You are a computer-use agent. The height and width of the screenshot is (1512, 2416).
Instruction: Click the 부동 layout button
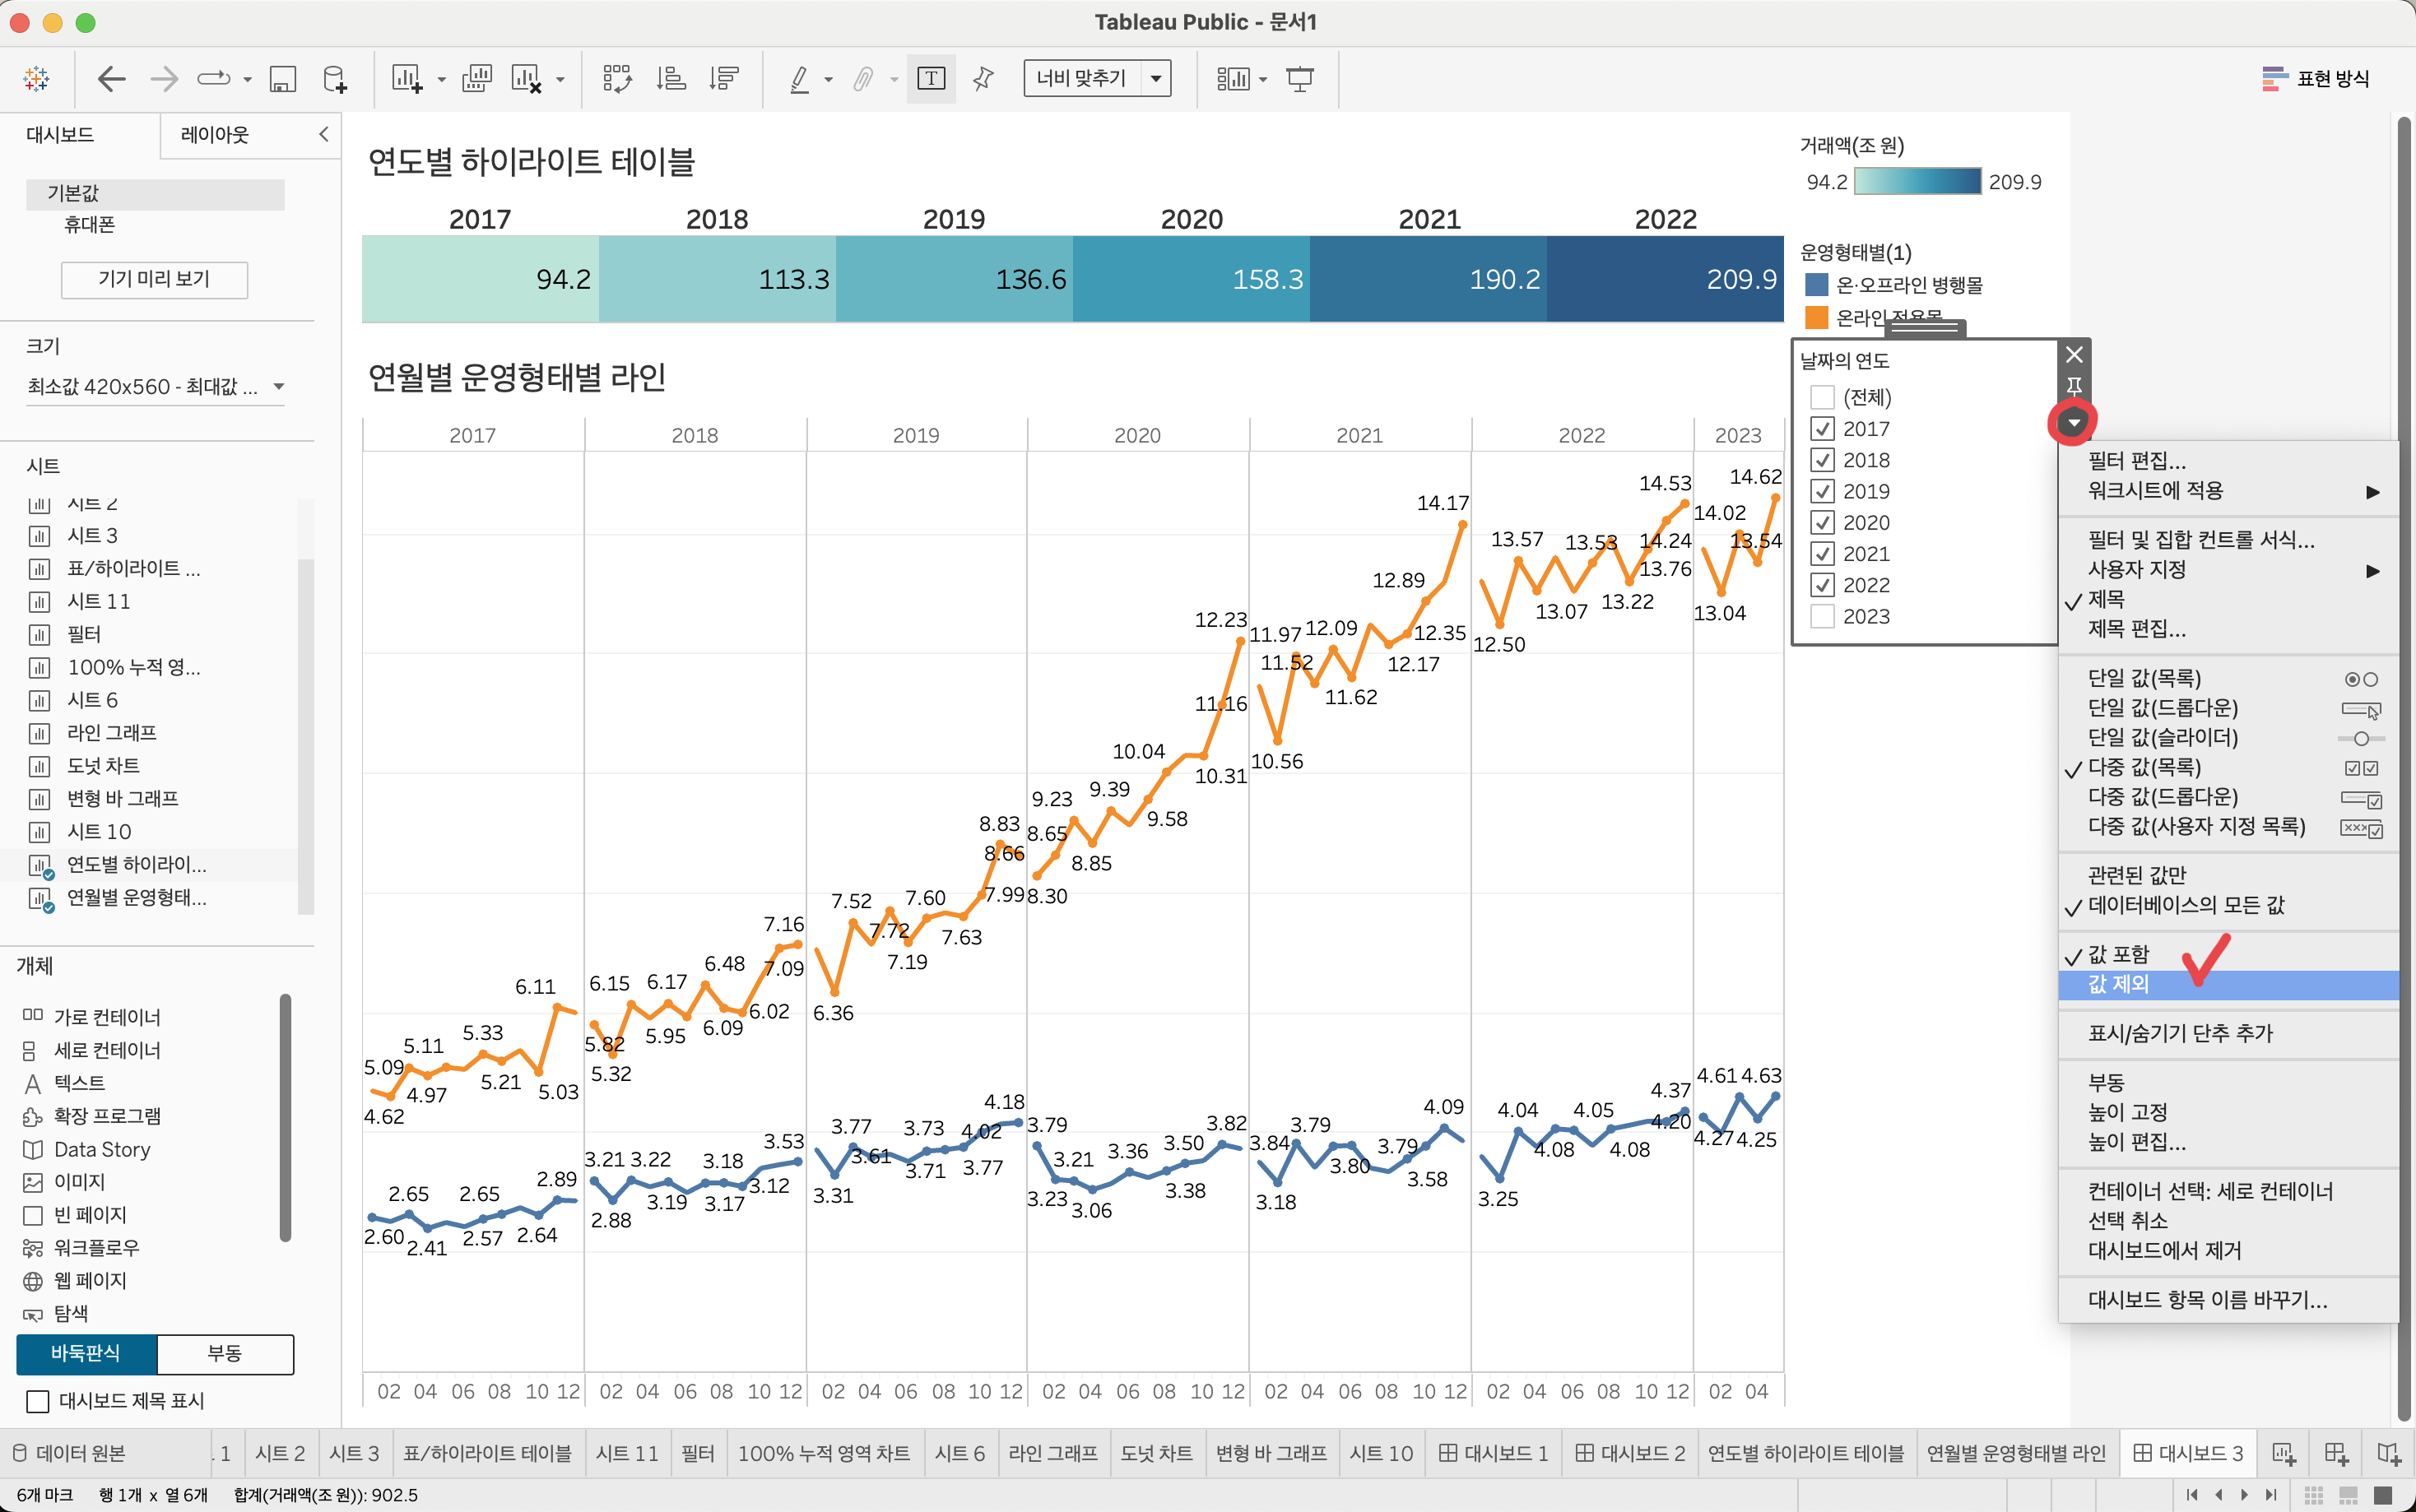(x=224, y=1353)
